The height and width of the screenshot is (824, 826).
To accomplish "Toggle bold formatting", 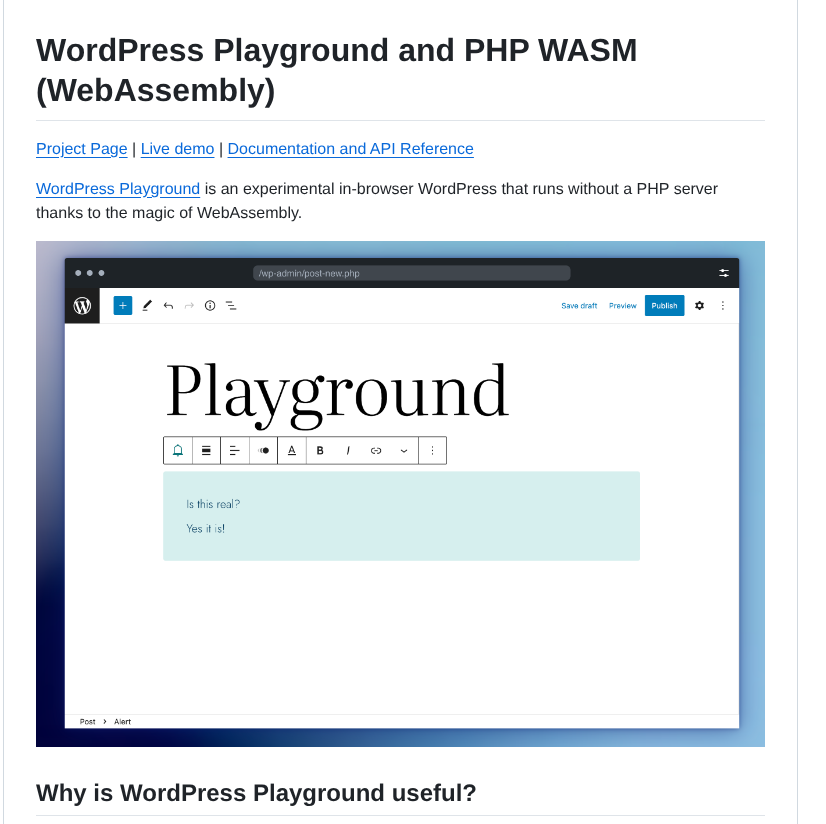I will (x=320, y=450).
